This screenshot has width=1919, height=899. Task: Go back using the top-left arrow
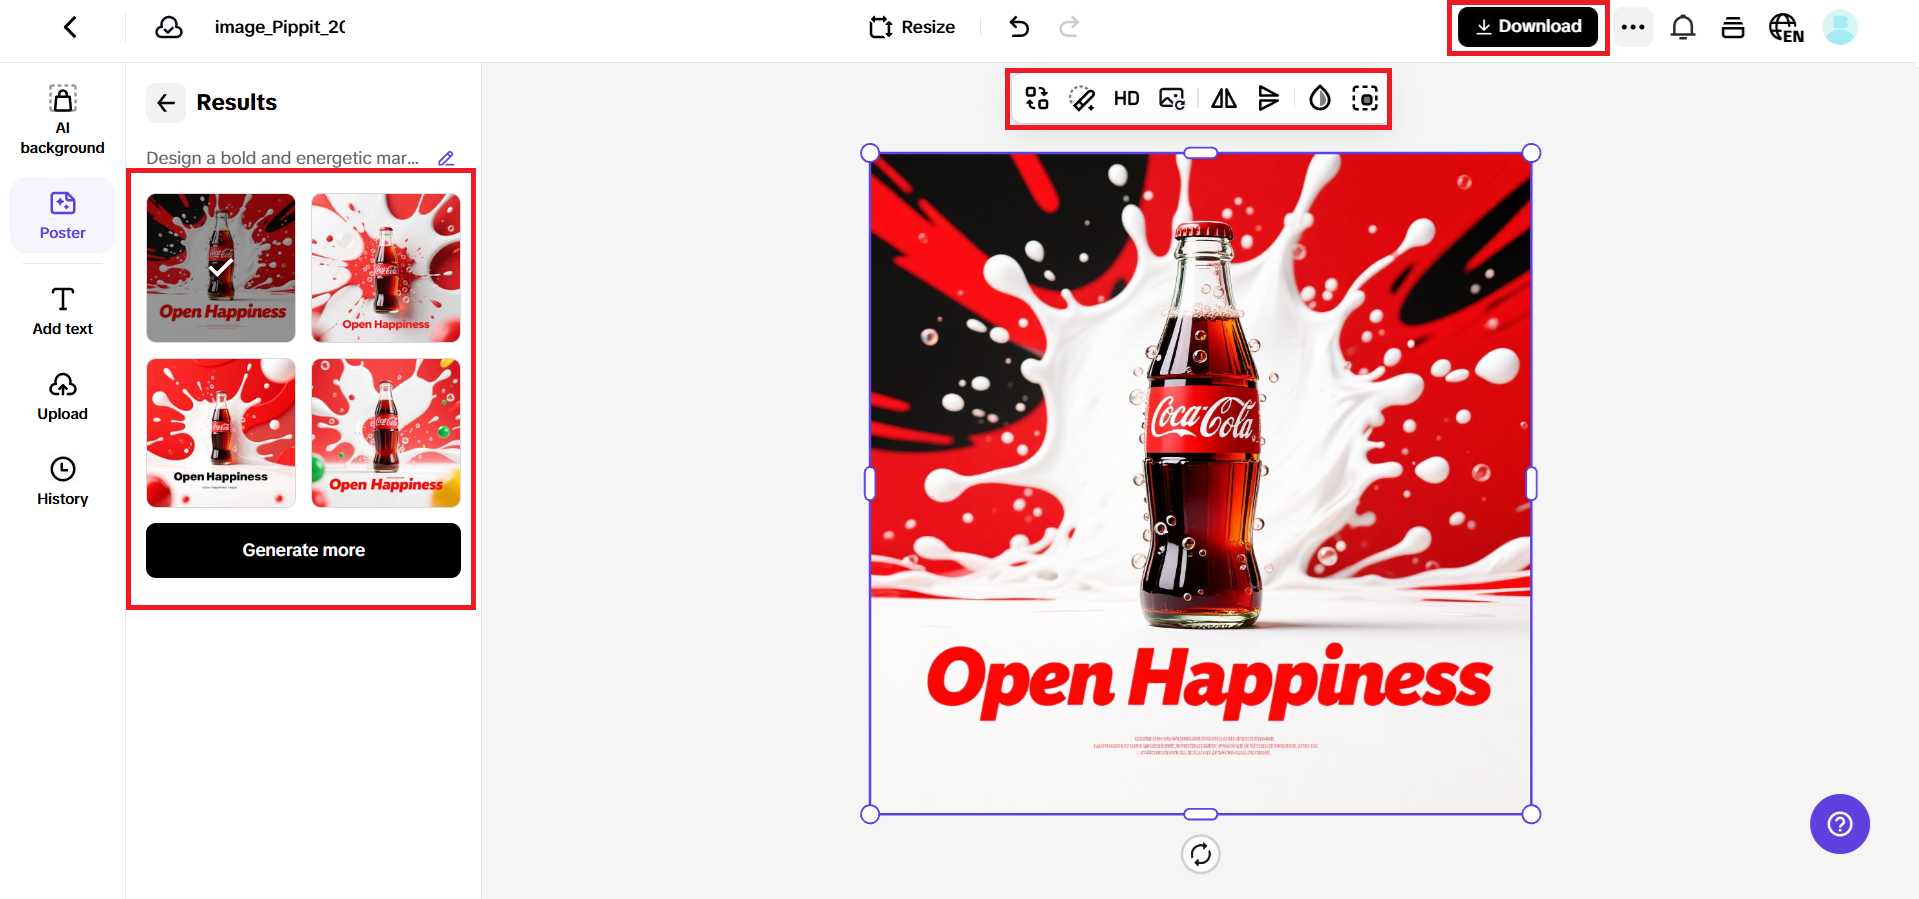(70, 27)
